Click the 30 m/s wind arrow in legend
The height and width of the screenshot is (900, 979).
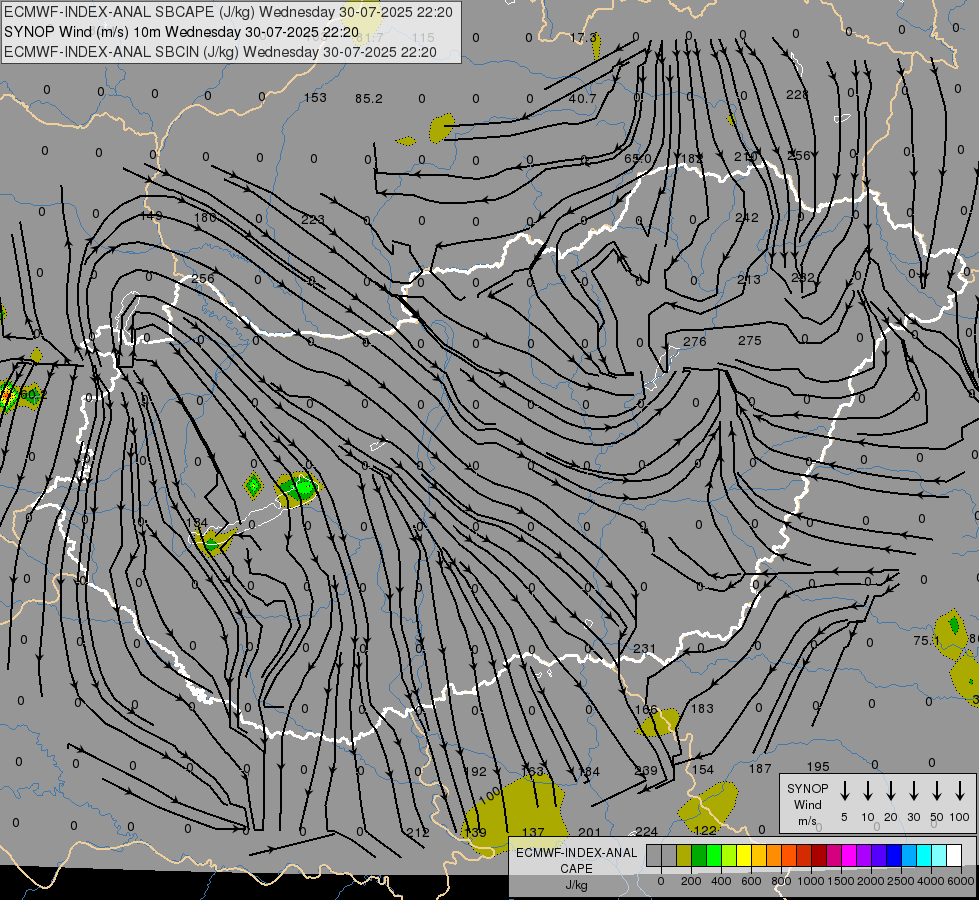(913, 791)
